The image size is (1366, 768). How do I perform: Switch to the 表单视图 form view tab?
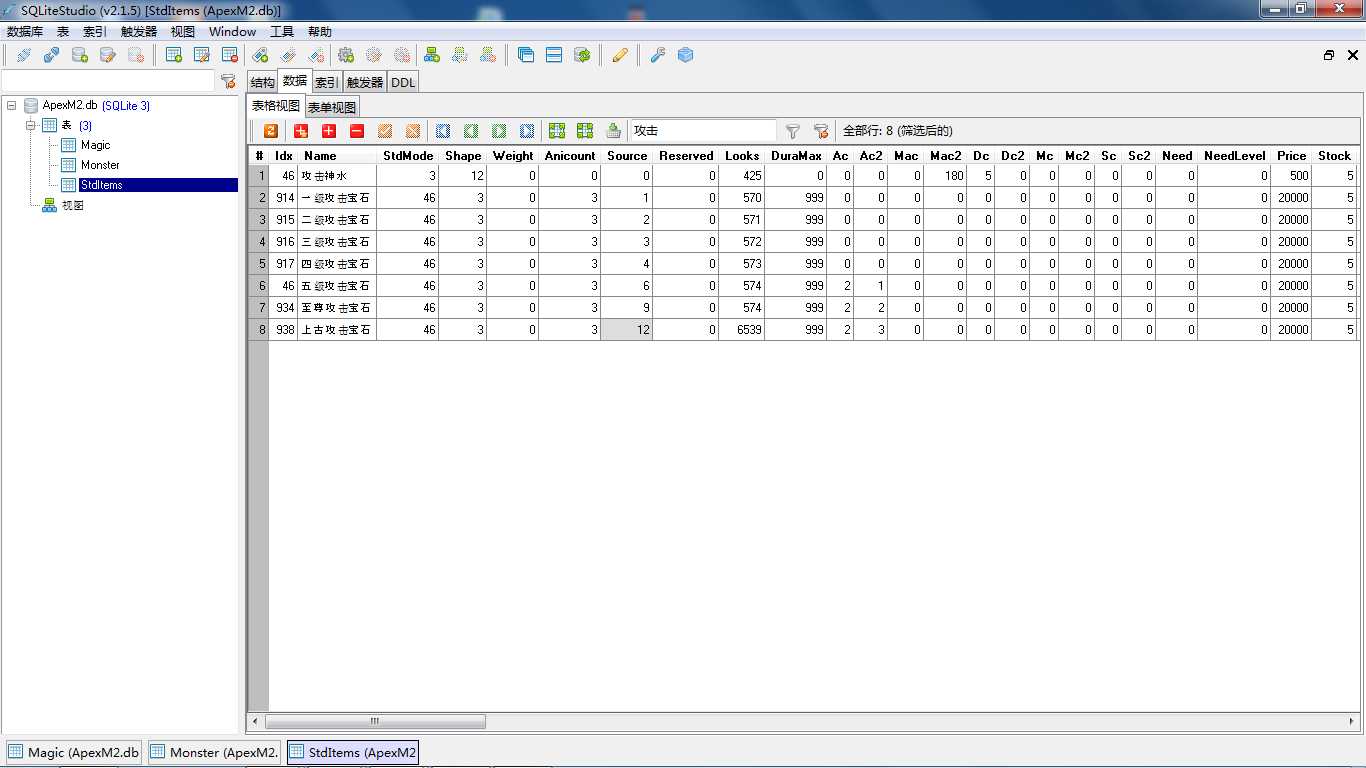coord(331,107)
